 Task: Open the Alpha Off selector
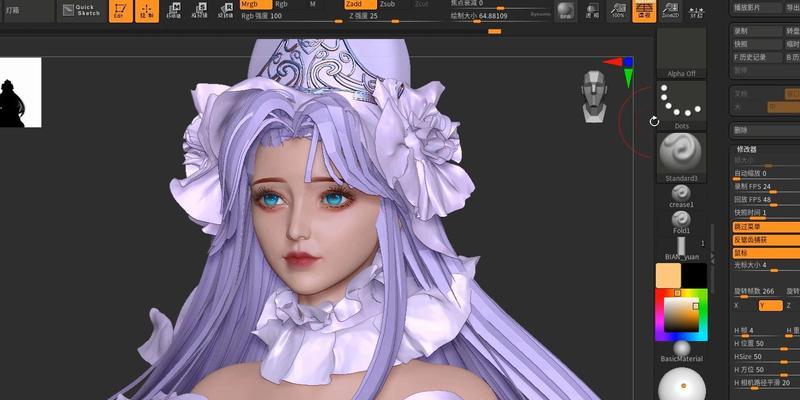[x=681, y=53]
